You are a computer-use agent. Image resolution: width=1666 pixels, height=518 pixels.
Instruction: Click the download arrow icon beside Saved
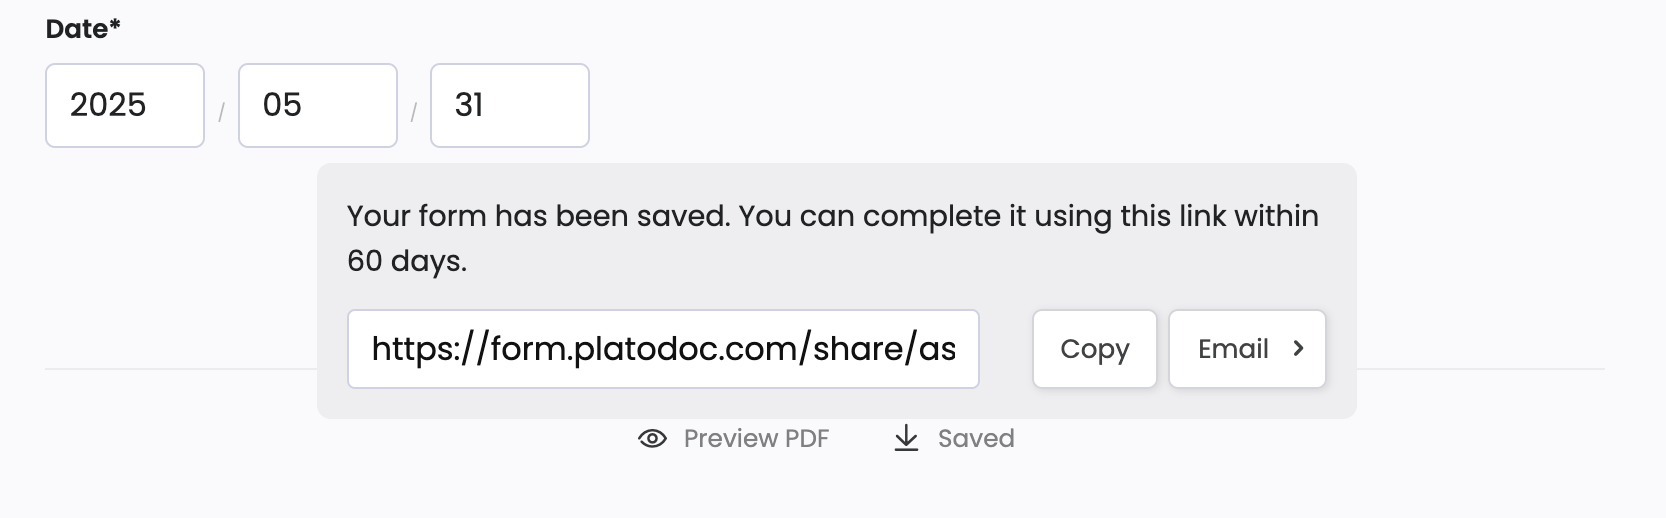pyautogui.click(x=906, y=439)
